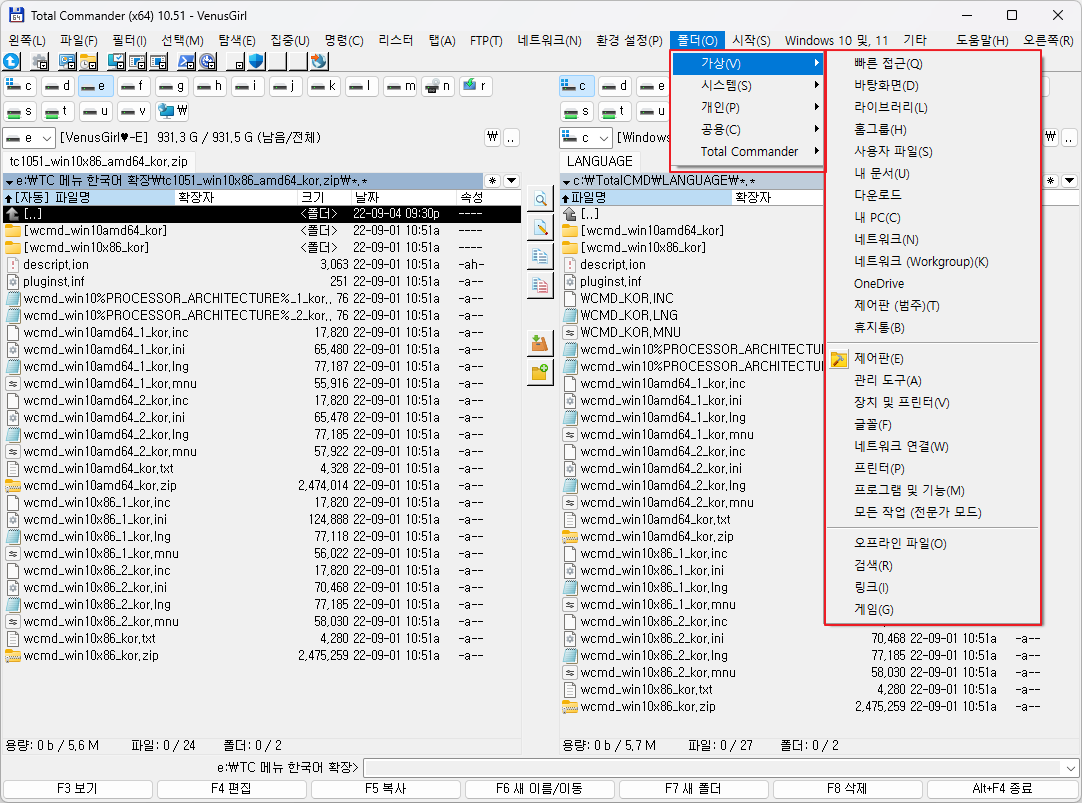The image size is (1082, 803).
Task: Select drive n network drive in left bar
Action: (437, 86)
